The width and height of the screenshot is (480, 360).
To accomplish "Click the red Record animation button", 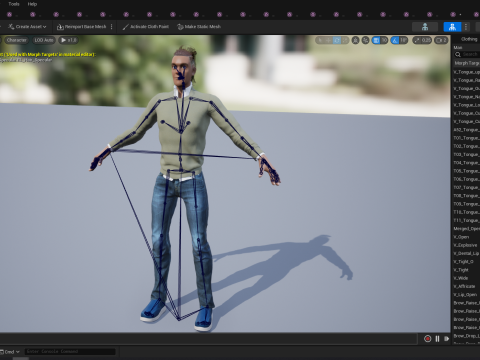I will (427, 339).
